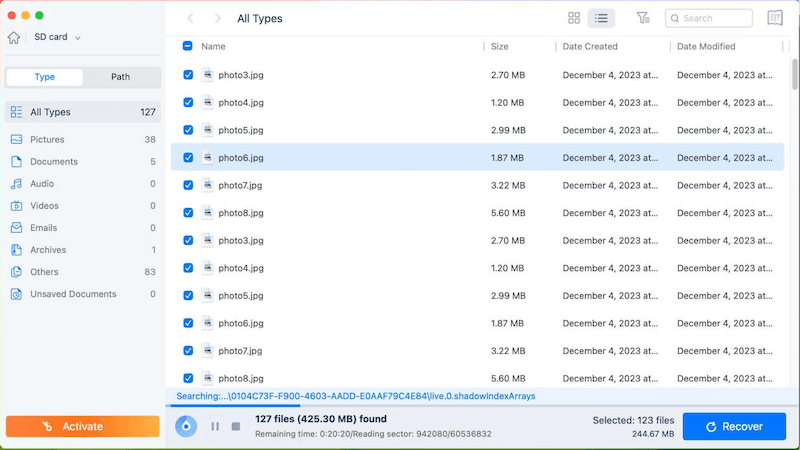Click the All Types list icon
Viewport: 800px width, 450px height.
click(x=16, y=112)
